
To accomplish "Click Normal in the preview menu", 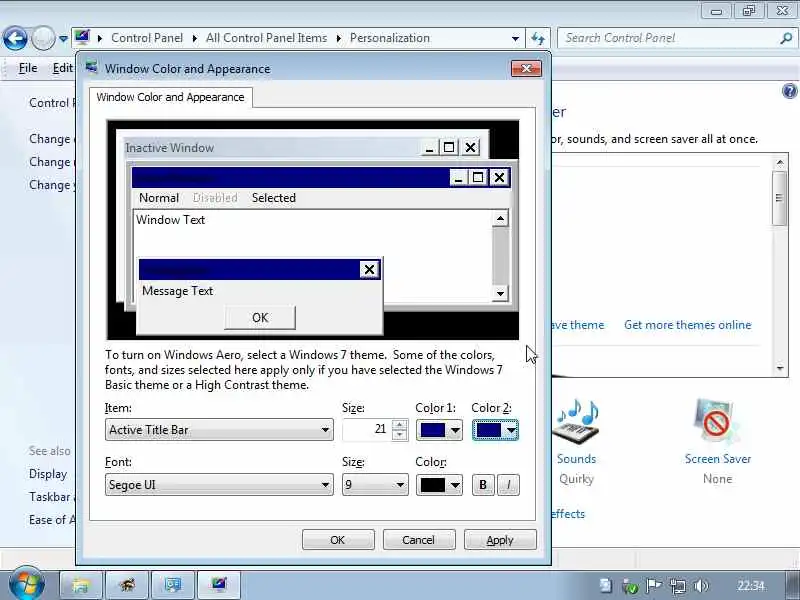I will (159, 198).
